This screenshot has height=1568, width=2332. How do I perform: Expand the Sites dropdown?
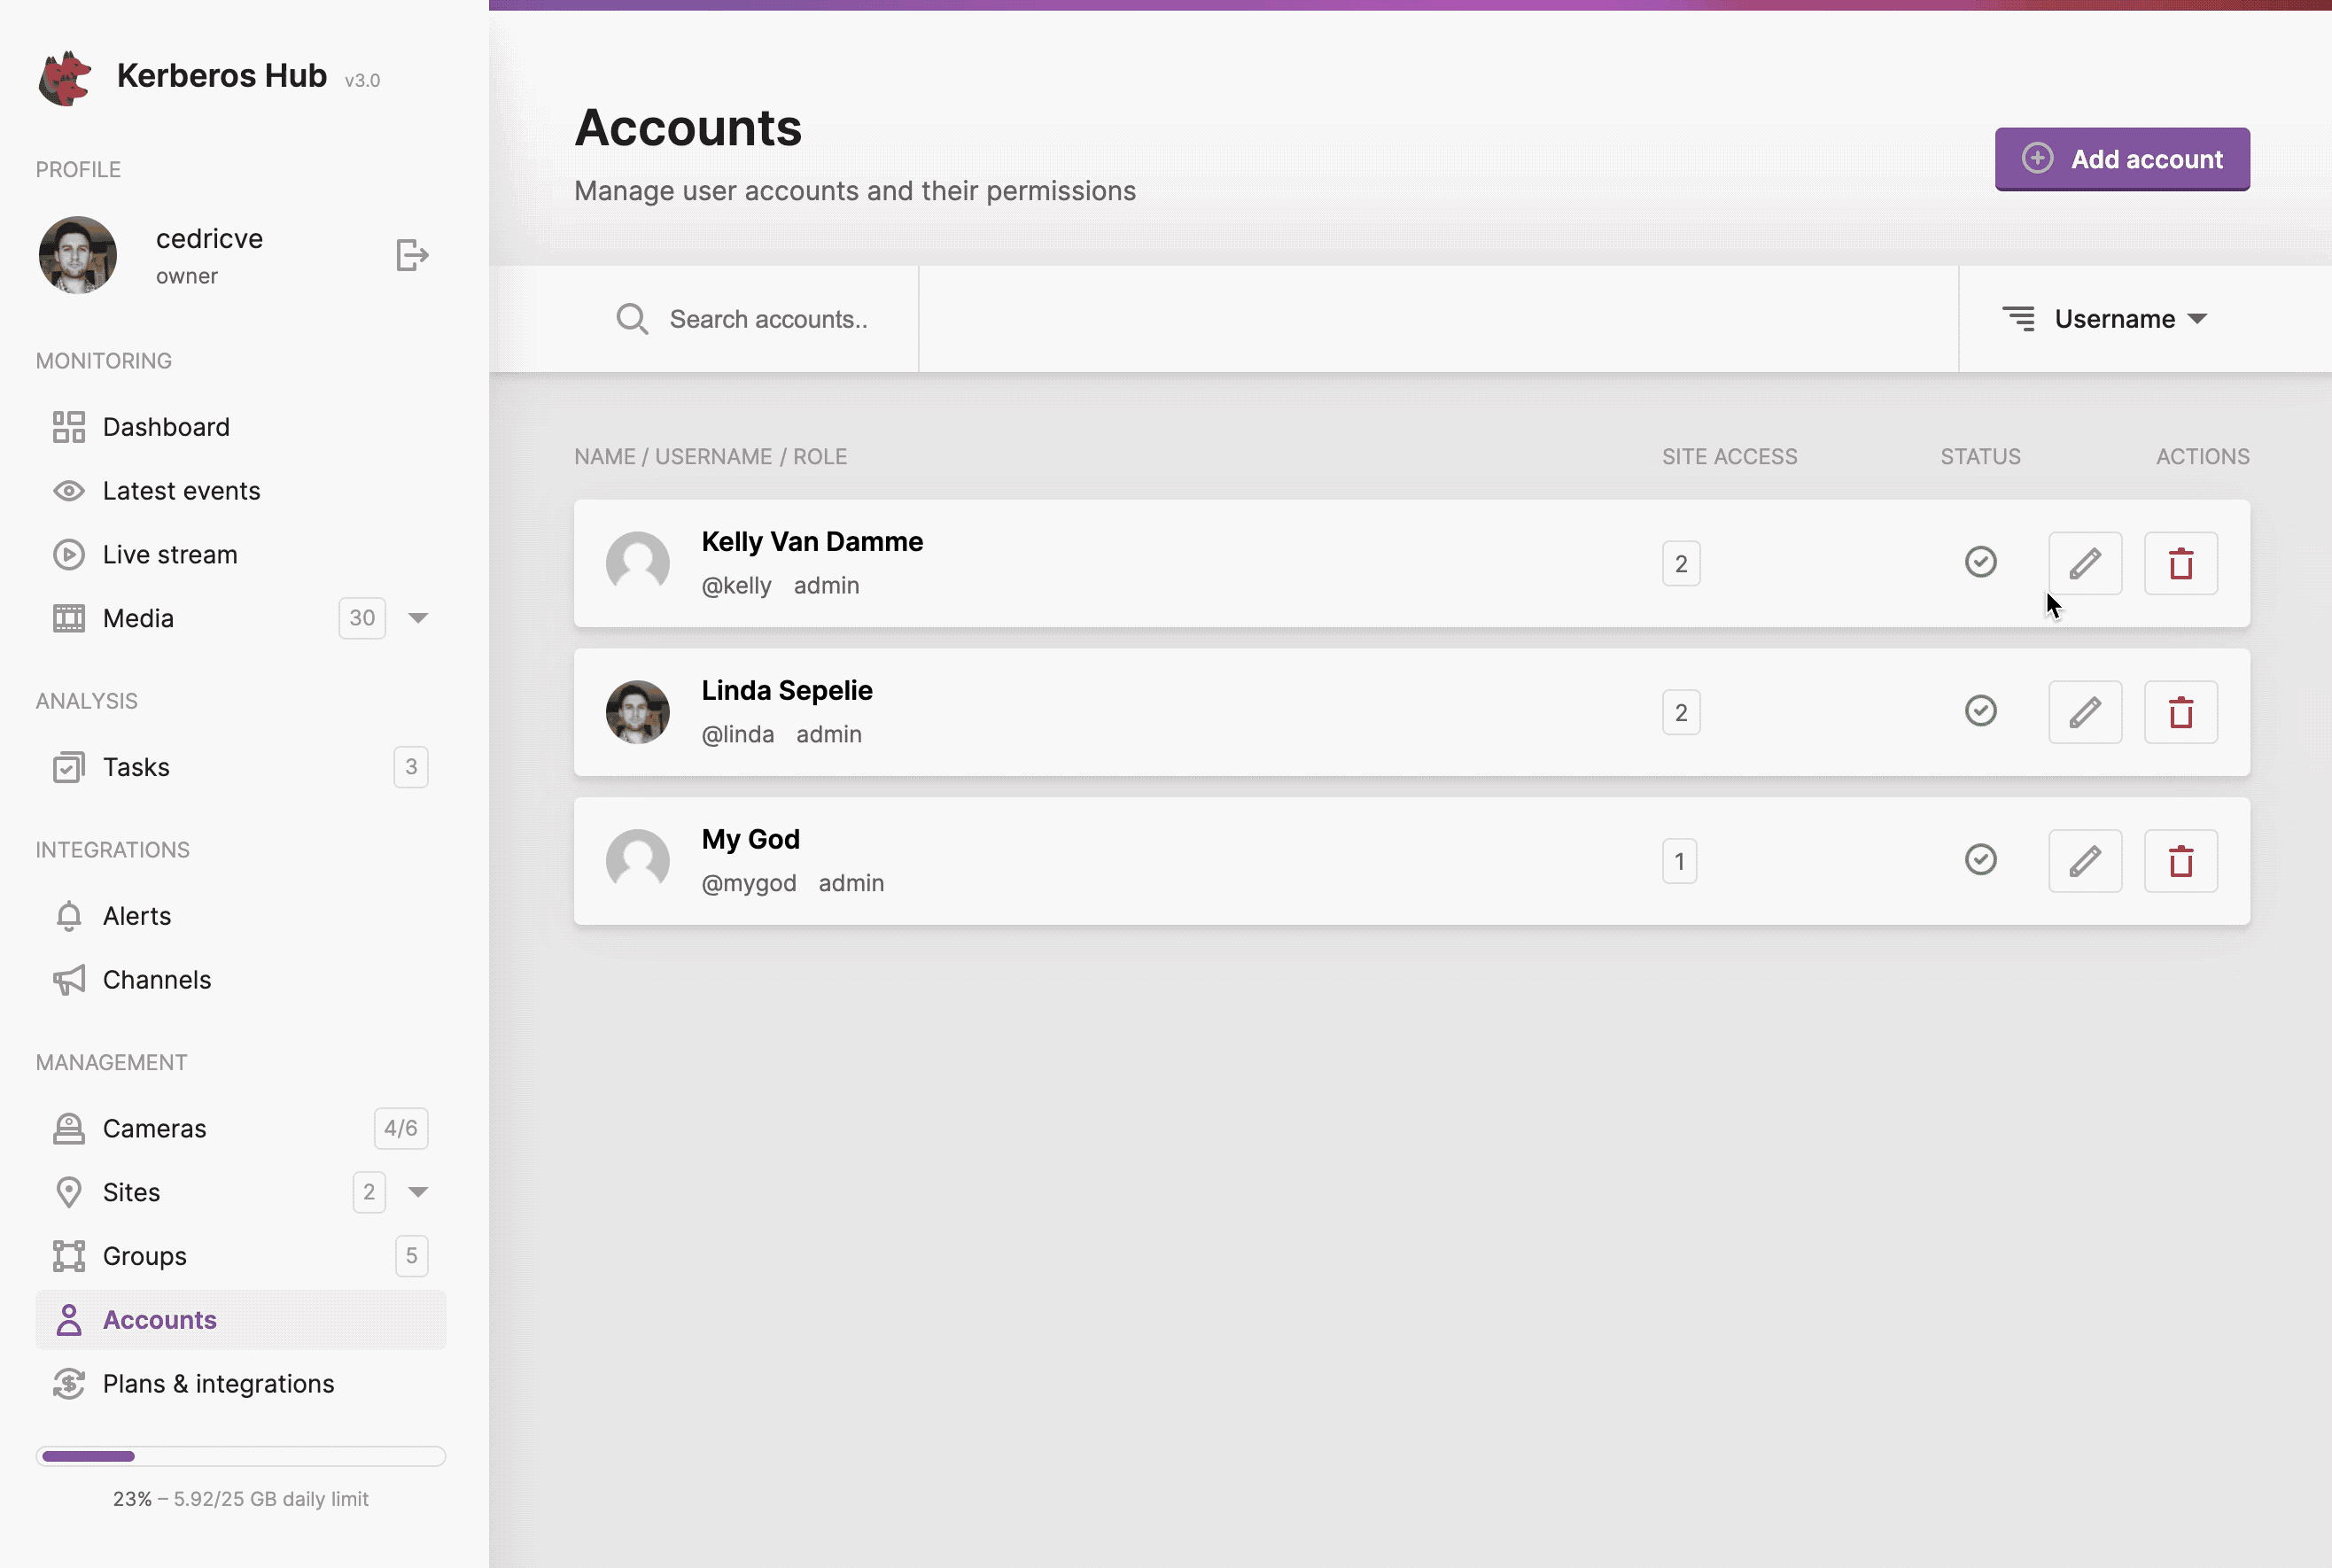pos(419,1191)
